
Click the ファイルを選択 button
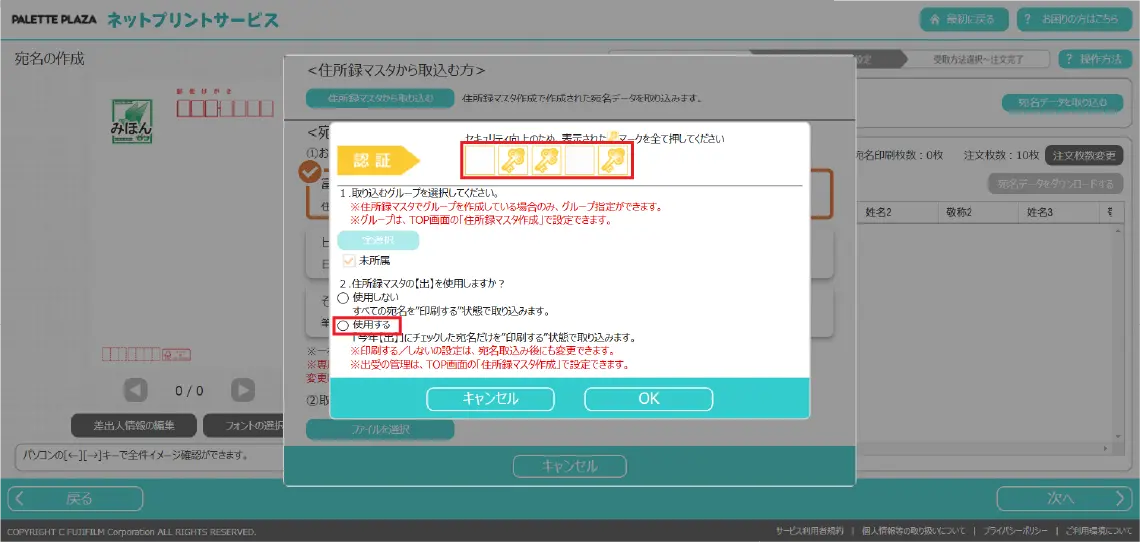tap(380, 430)
